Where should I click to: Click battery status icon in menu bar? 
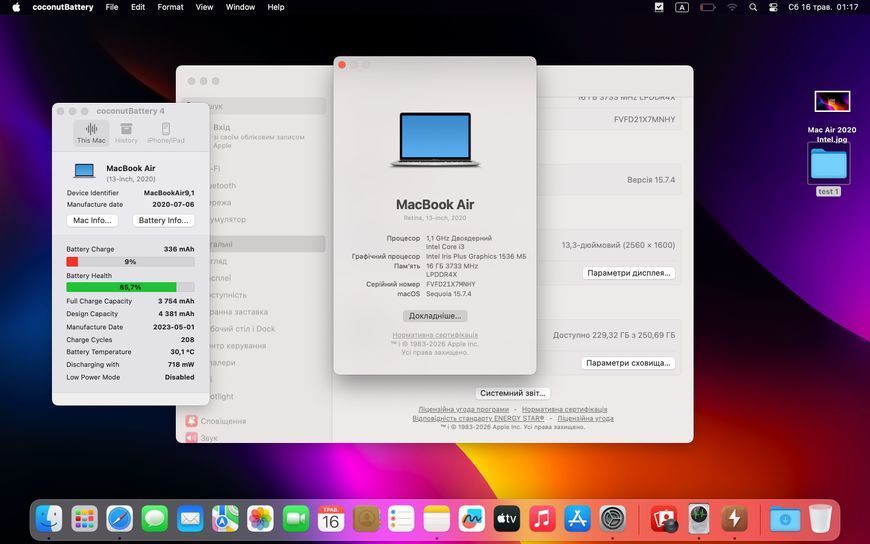[x=707, y=7]
